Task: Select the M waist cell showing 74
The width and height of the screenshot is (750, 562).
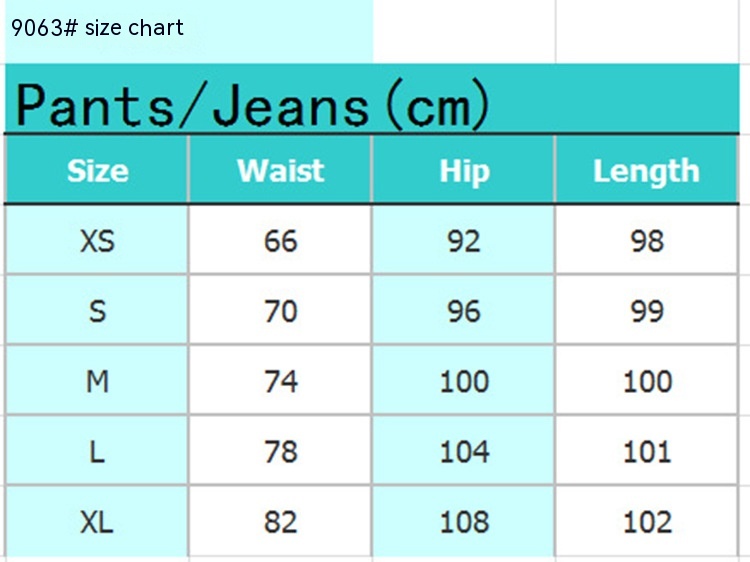Action: pos(281,381)
